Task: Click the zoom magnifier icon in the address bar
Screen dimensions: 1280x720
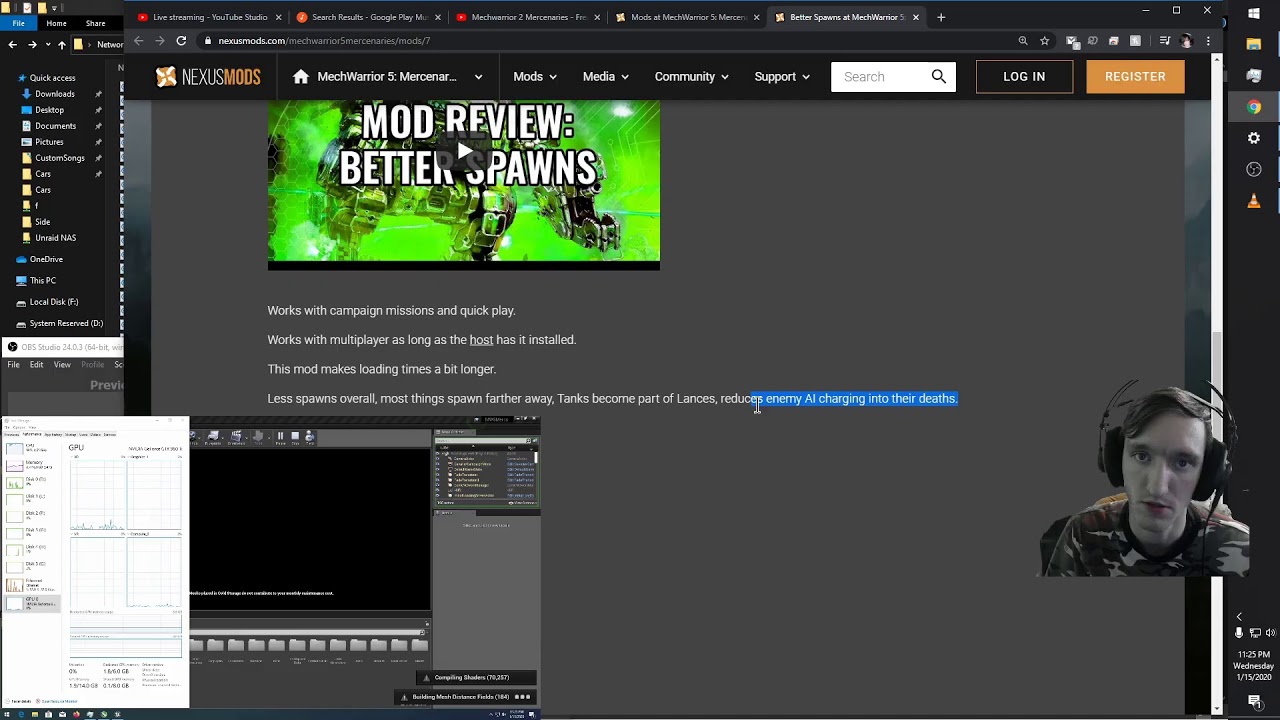Action: click(1022, 41)
